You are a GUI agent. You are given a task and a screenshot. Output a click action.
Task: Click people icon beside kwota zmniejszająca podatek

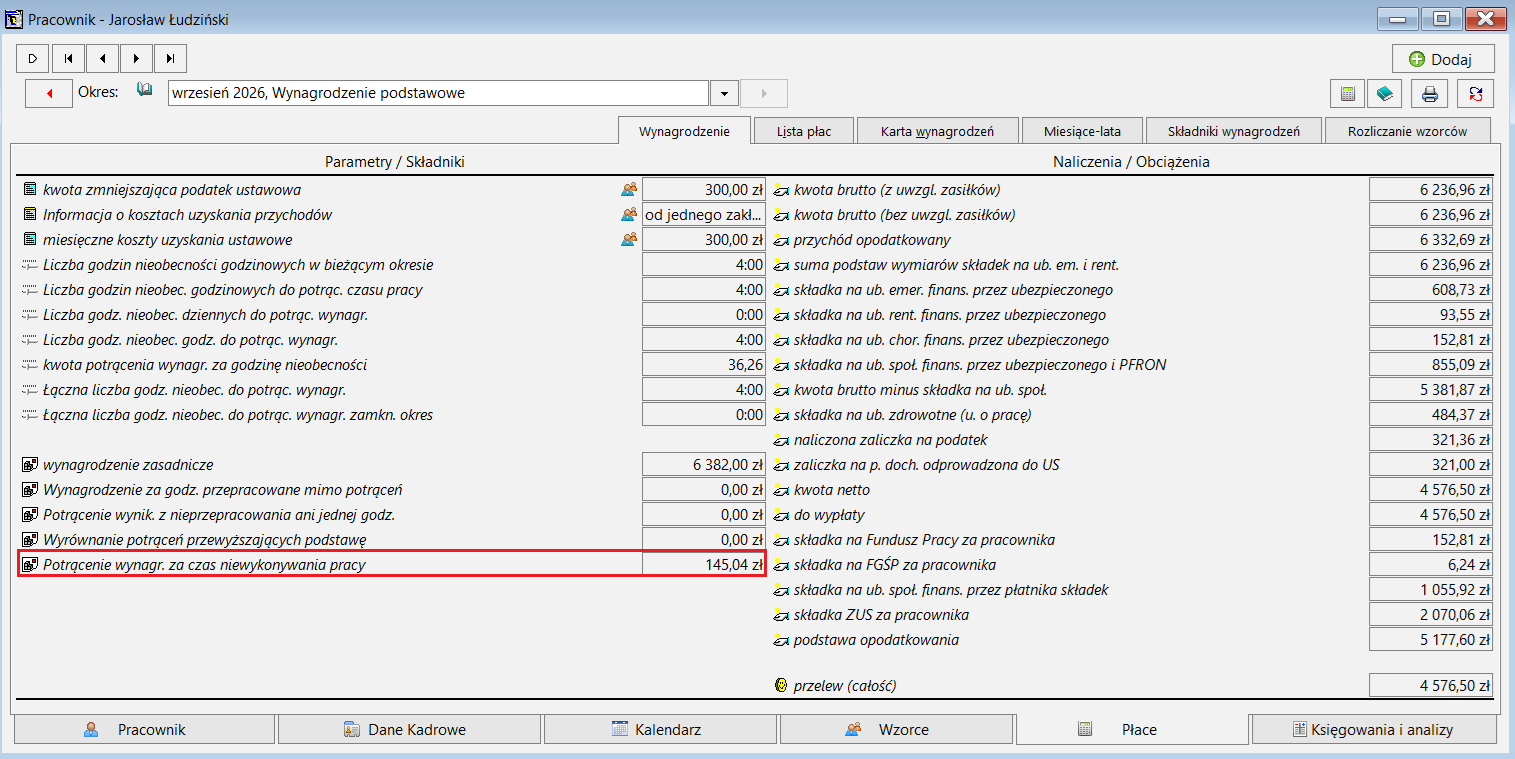(x=629, y=189)
